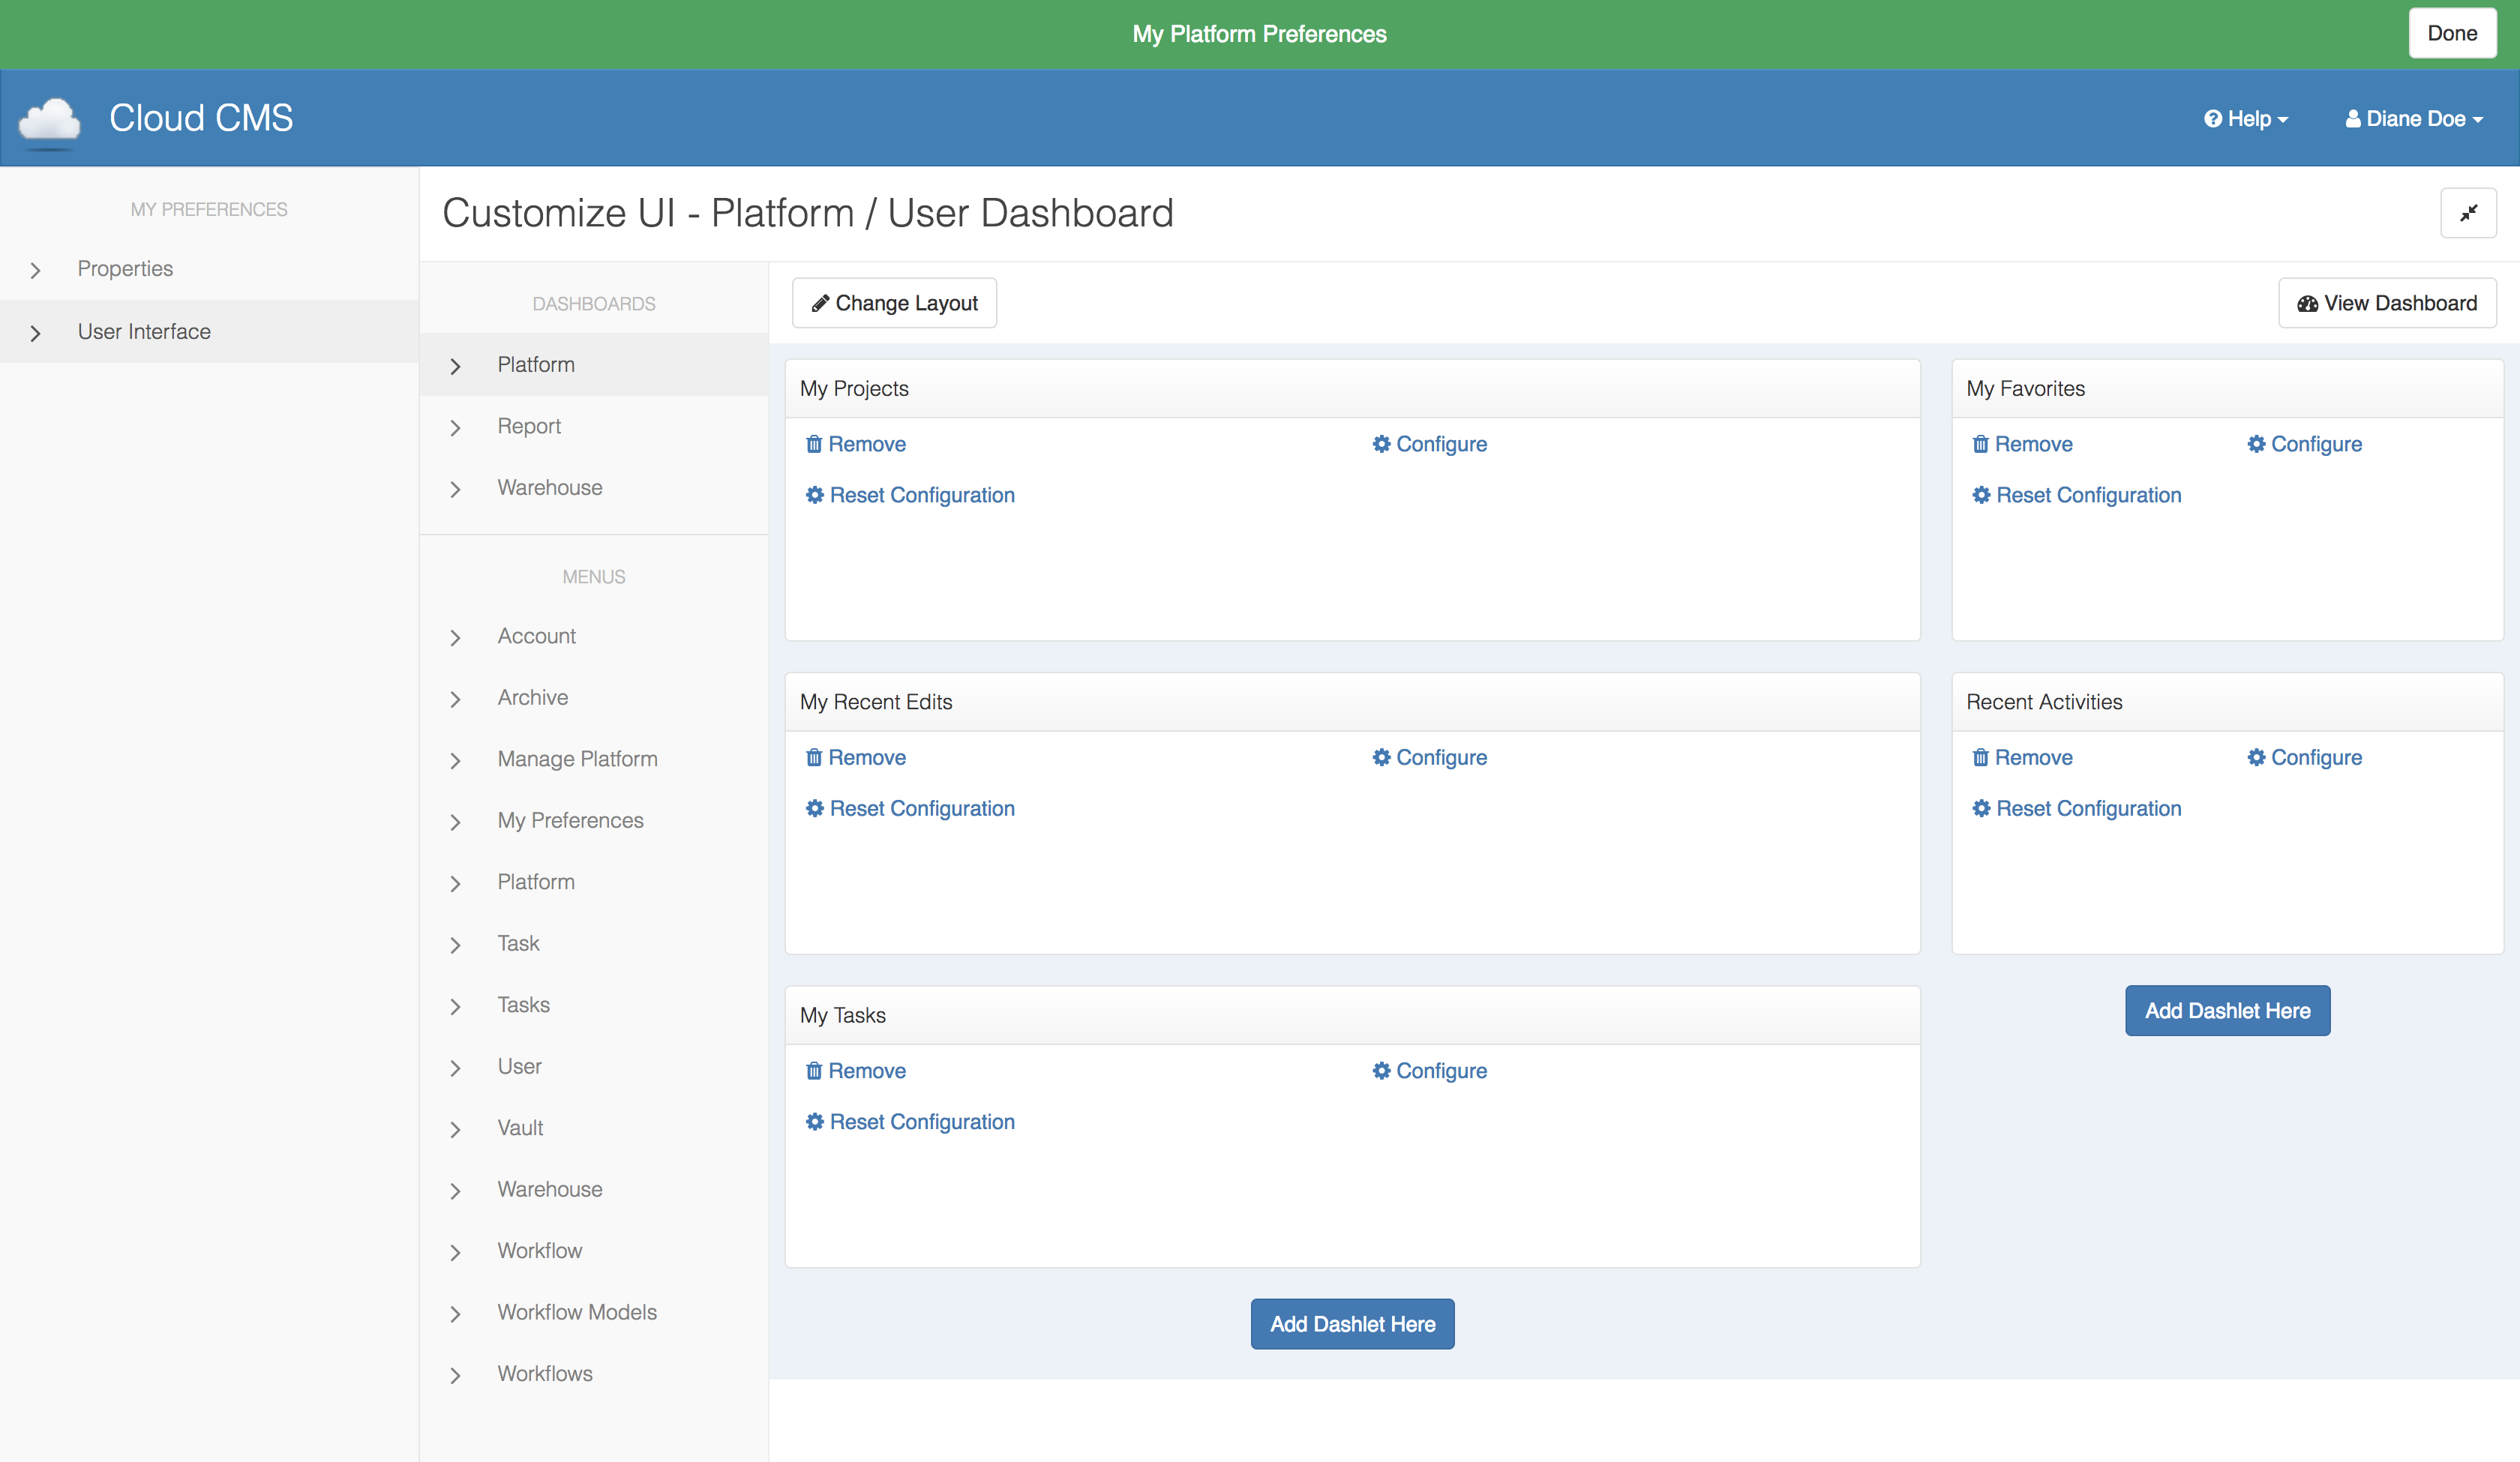Click the My Recent Edits dashlet header
This screenshot has height=1462, width=2520.
point(1352,702)
